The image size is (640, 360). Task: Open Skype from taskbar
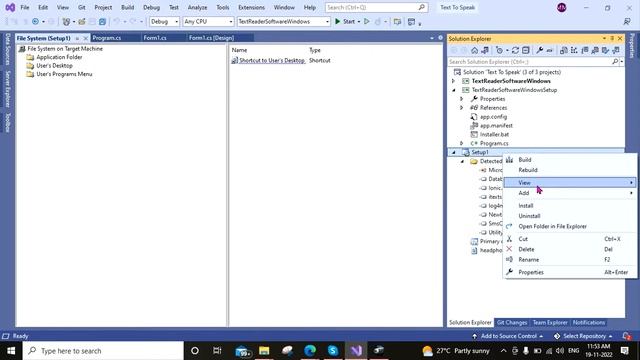click(333, 351)
